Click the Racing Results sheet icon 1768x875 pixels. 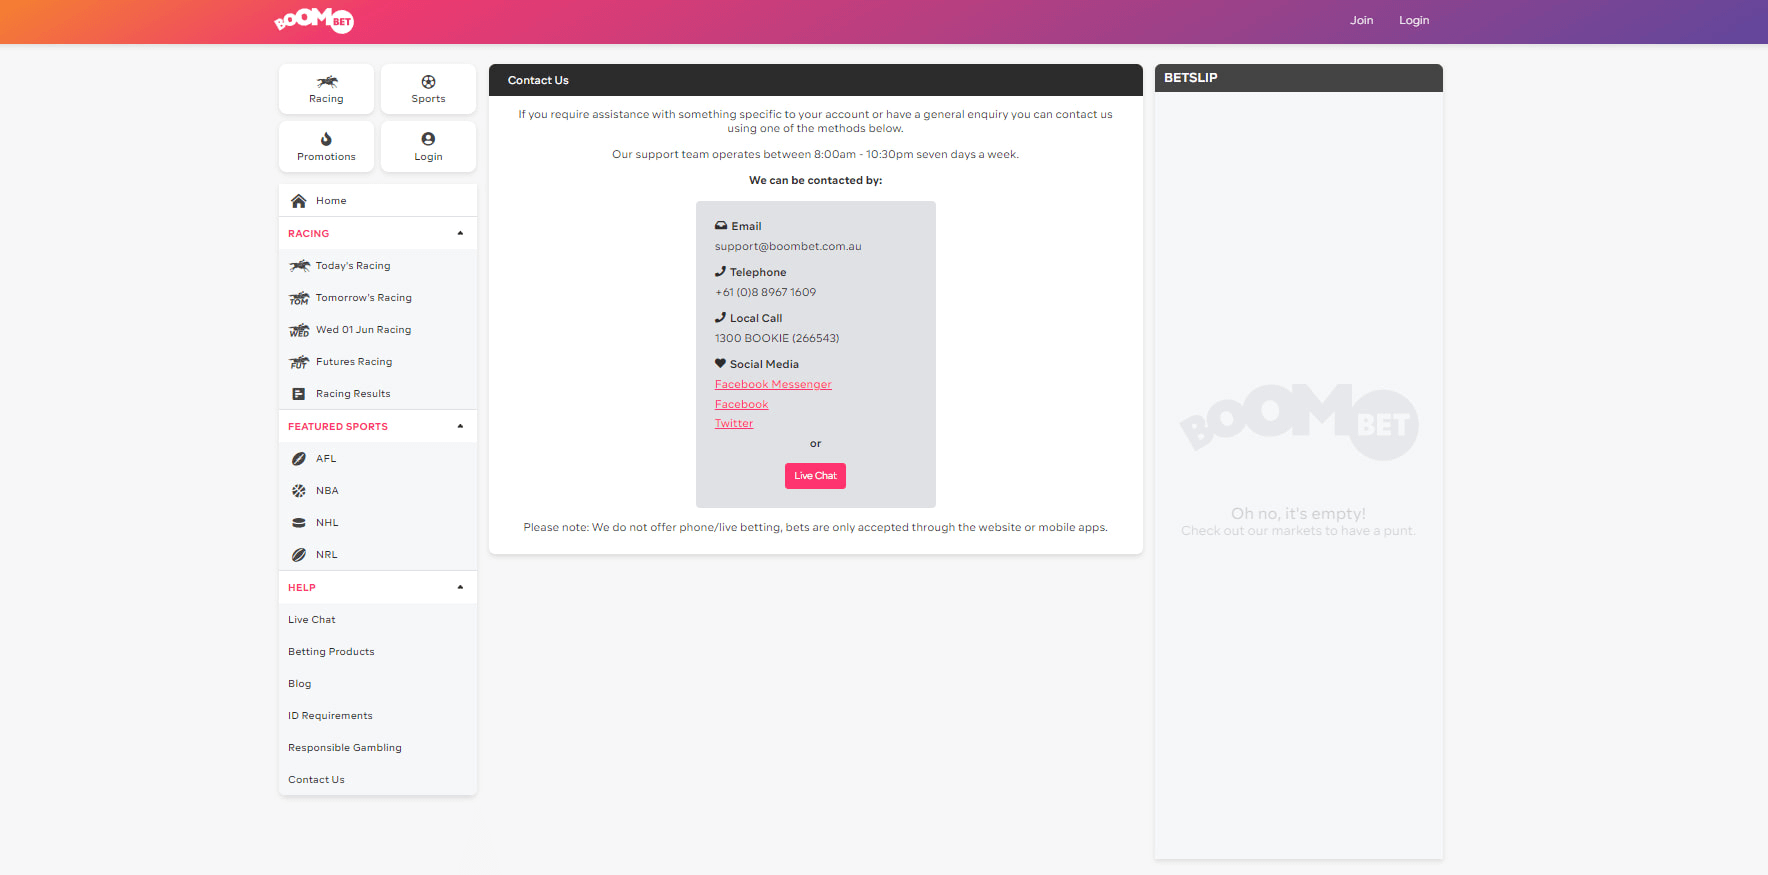(298, 394)
